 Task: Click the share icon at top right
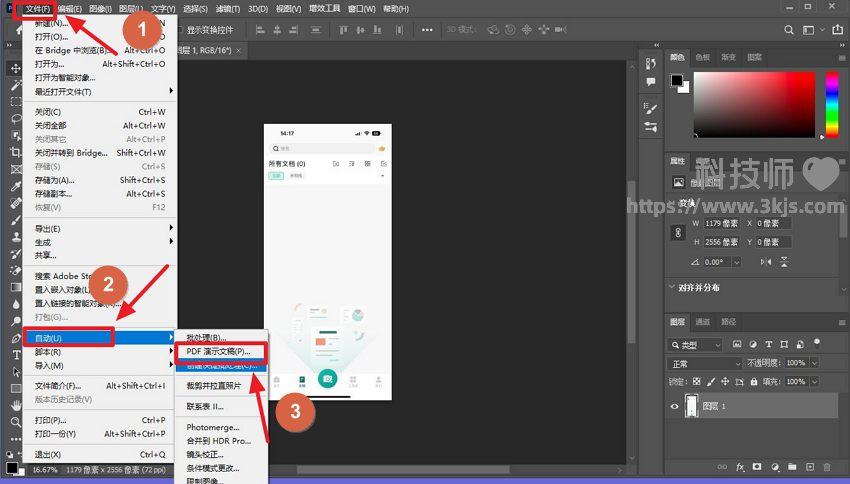pos(838,30)
